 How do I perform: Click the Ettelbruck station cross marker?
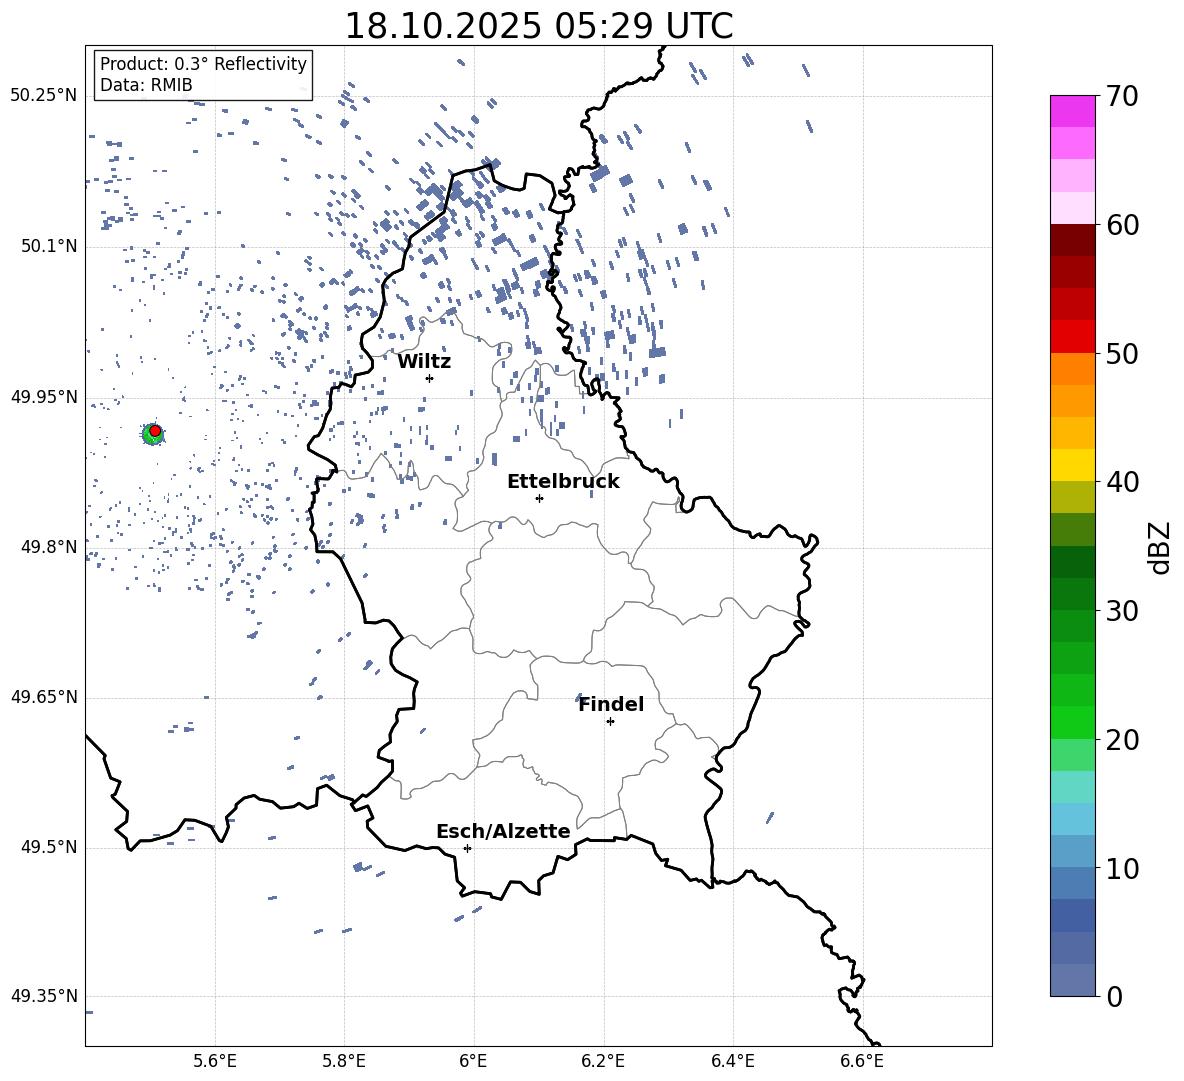tap(539, 498)
